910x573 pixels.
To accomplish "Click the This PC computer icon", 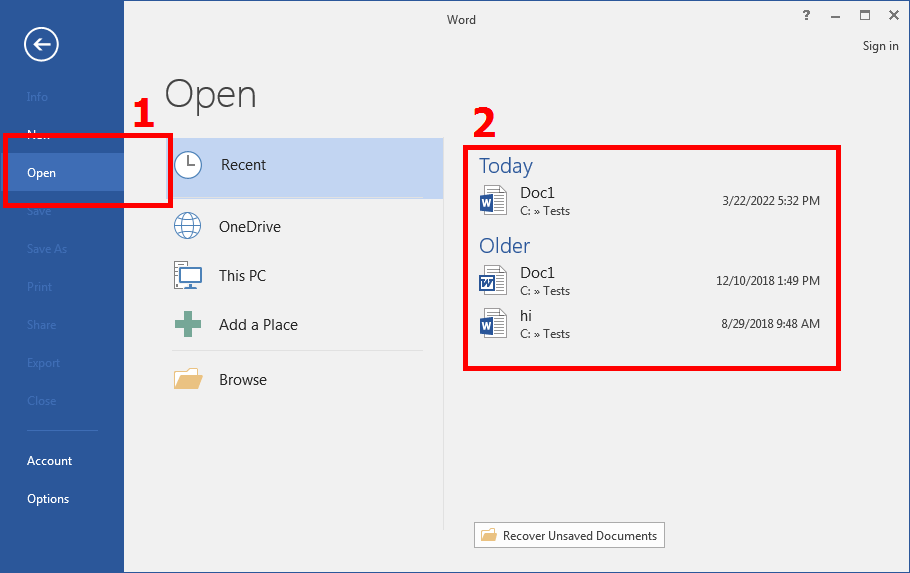I will (188, 276).
